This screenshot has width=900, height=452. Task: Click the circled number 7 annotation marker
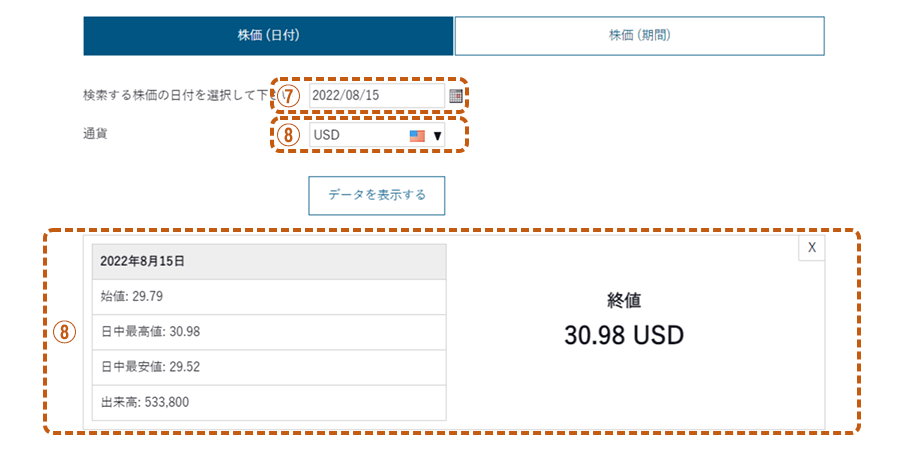pos(288,96)
